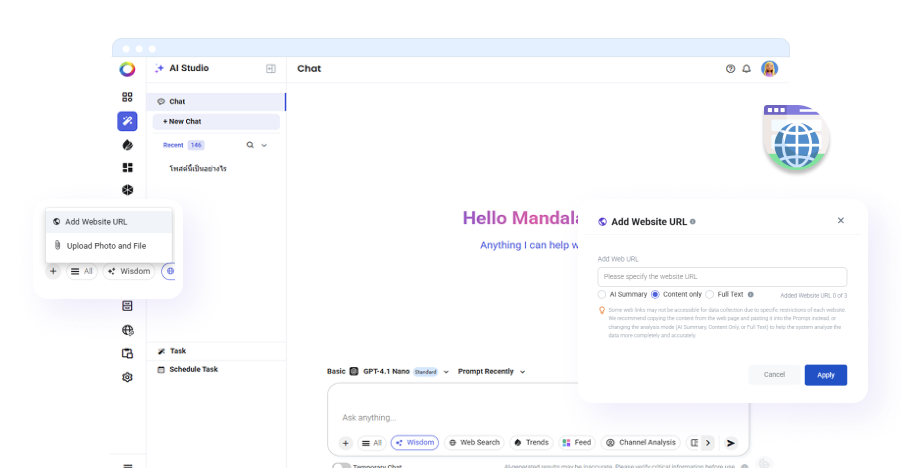Focus the website URL input field
901x468 pixels.
click(x=722, y=277)
